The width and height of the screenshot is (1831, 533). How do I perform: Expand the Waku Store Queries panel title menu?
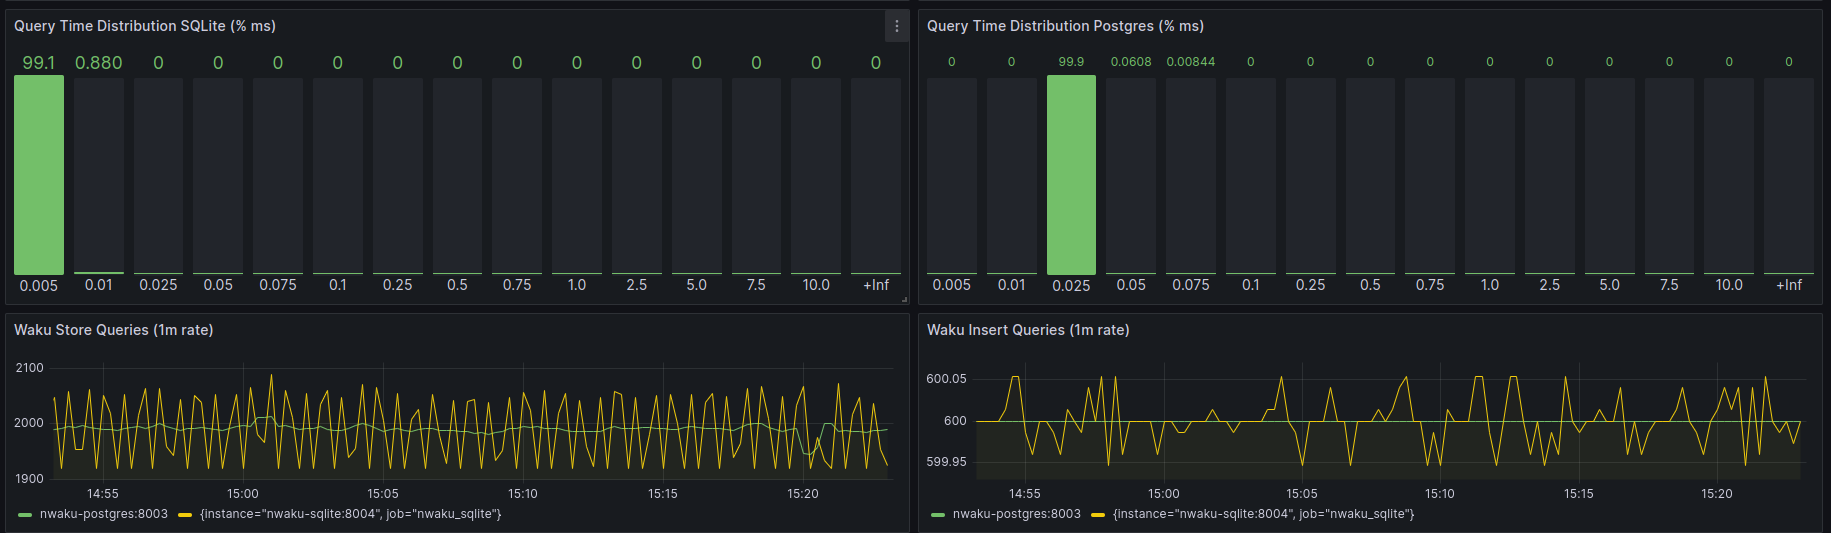[x=113, y=330]
